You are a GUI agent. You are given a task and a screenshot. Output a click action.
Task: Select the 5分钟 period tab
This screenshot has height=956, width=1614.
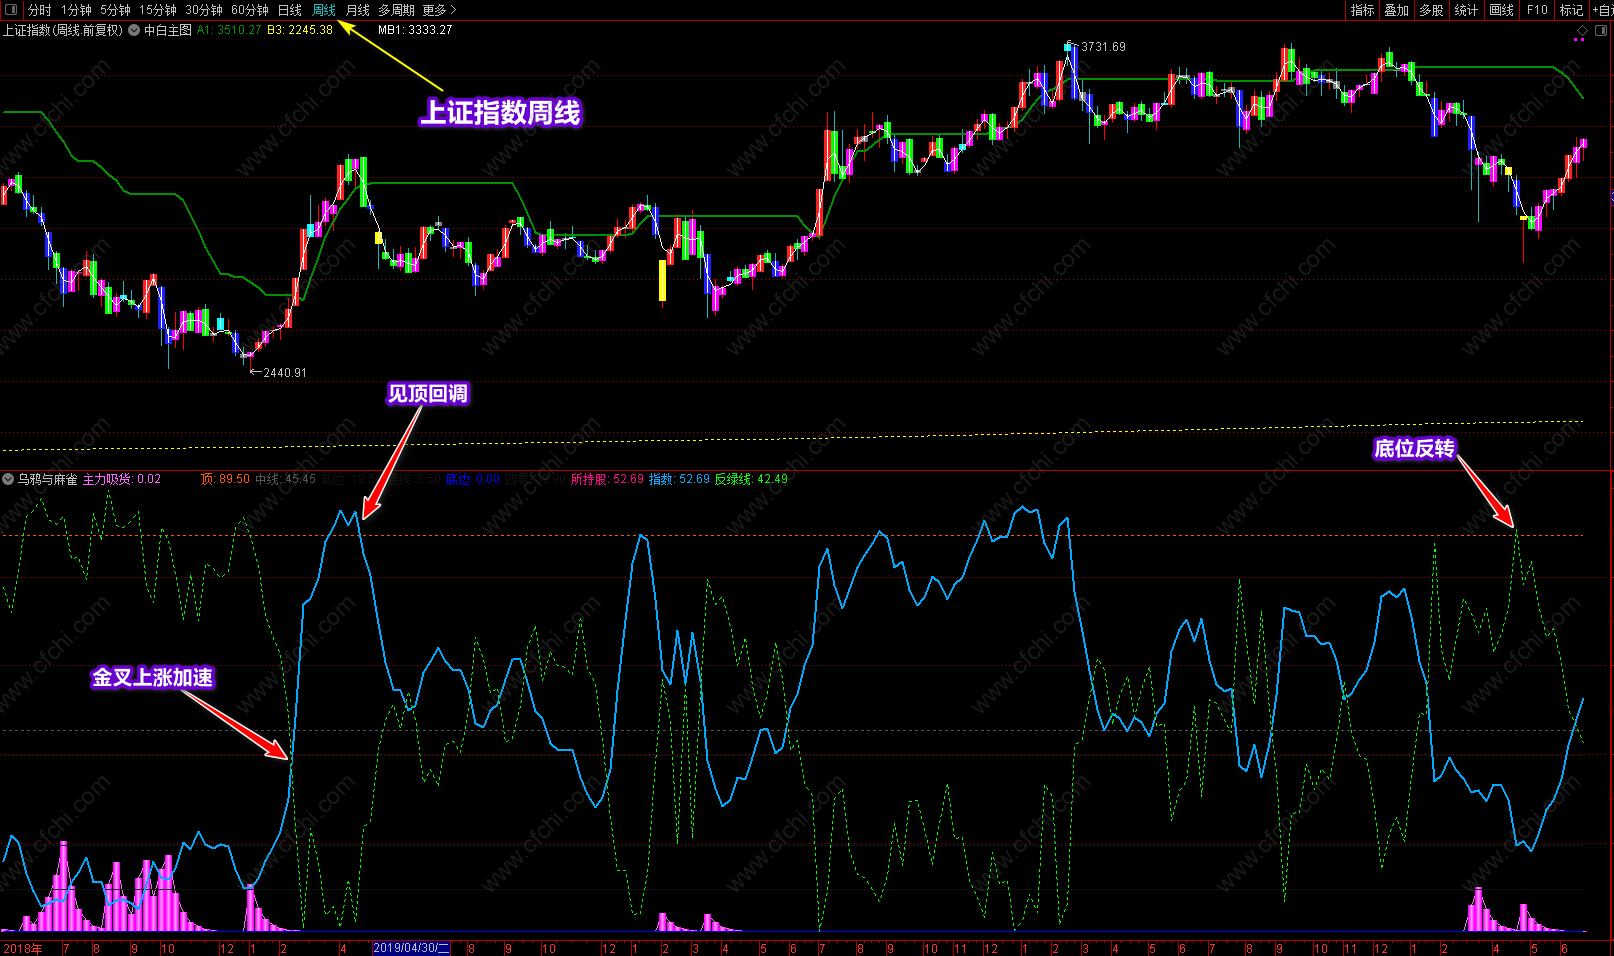pyautogui.click(x=115, y=10)
